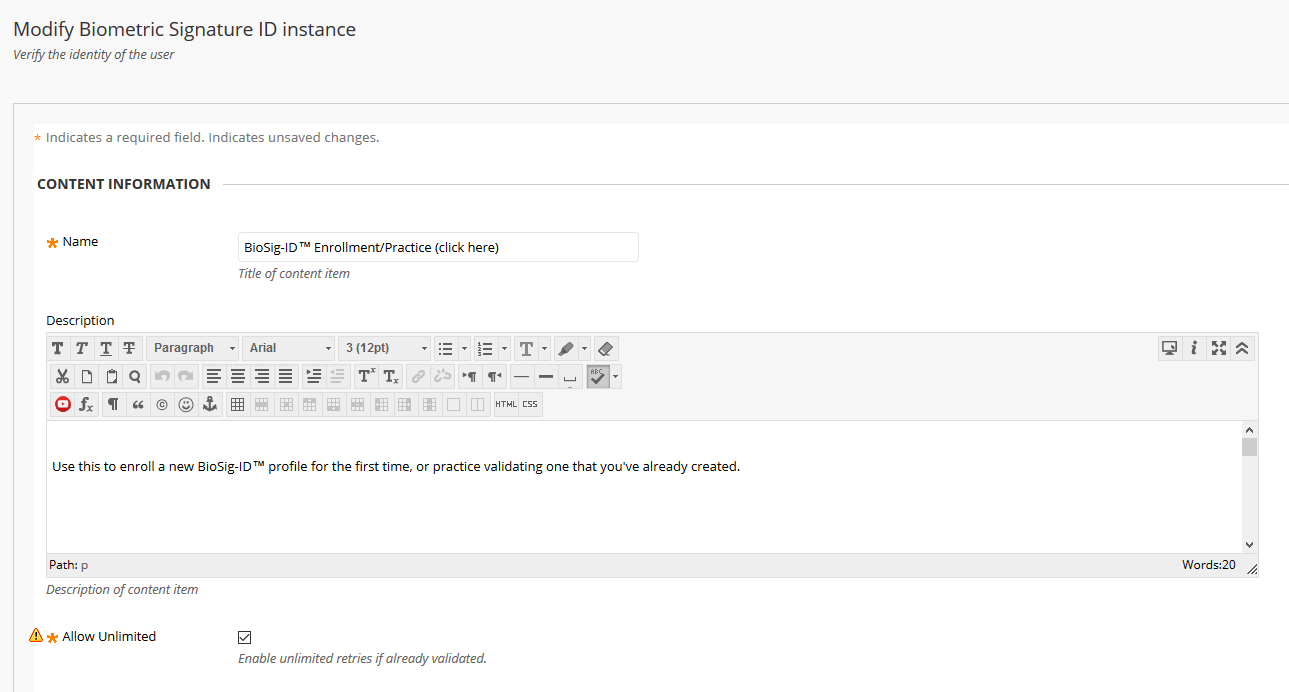Open the 3 (12pt) font size dropdown
This screenshot has width=1289, height=692.
click(x=385, y=348)
